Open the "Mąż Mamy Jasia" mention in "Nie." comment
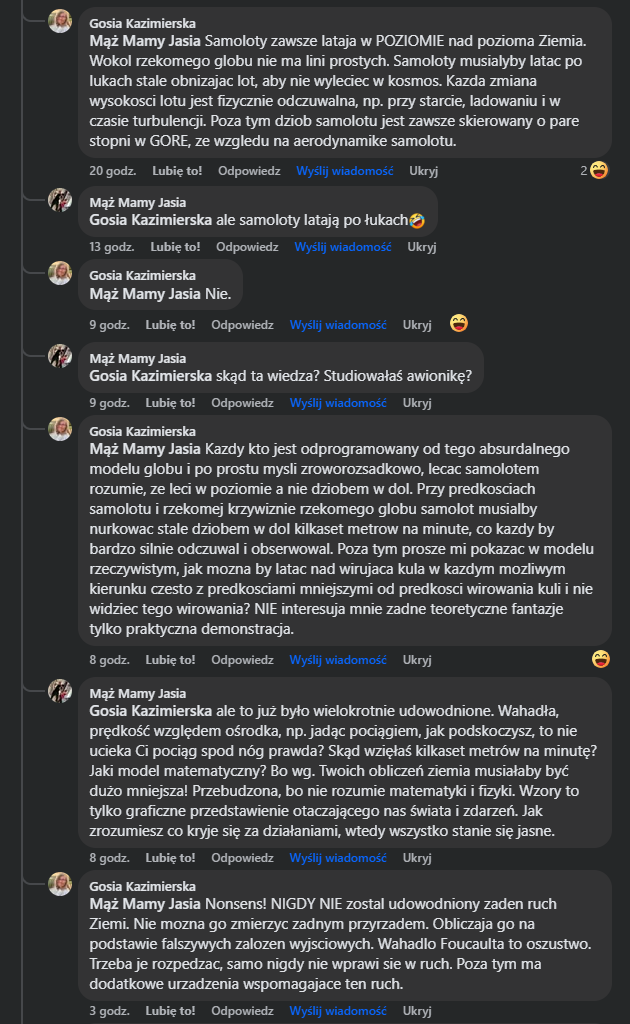Screen dimensions: 630x1024 click(145, 294)
